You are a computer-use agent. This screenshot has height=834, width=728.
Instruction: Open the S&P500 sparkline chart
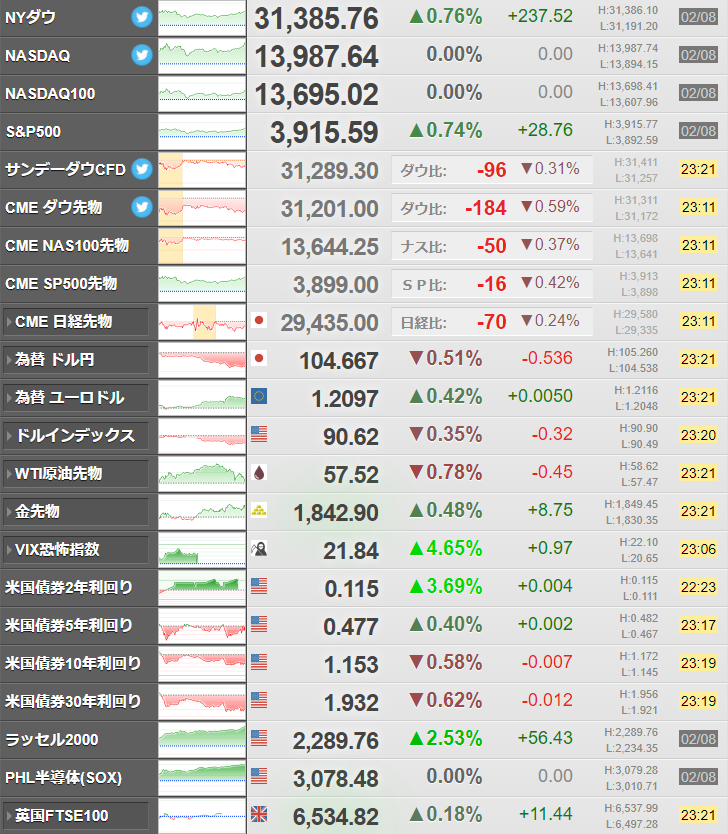point(202,132)
